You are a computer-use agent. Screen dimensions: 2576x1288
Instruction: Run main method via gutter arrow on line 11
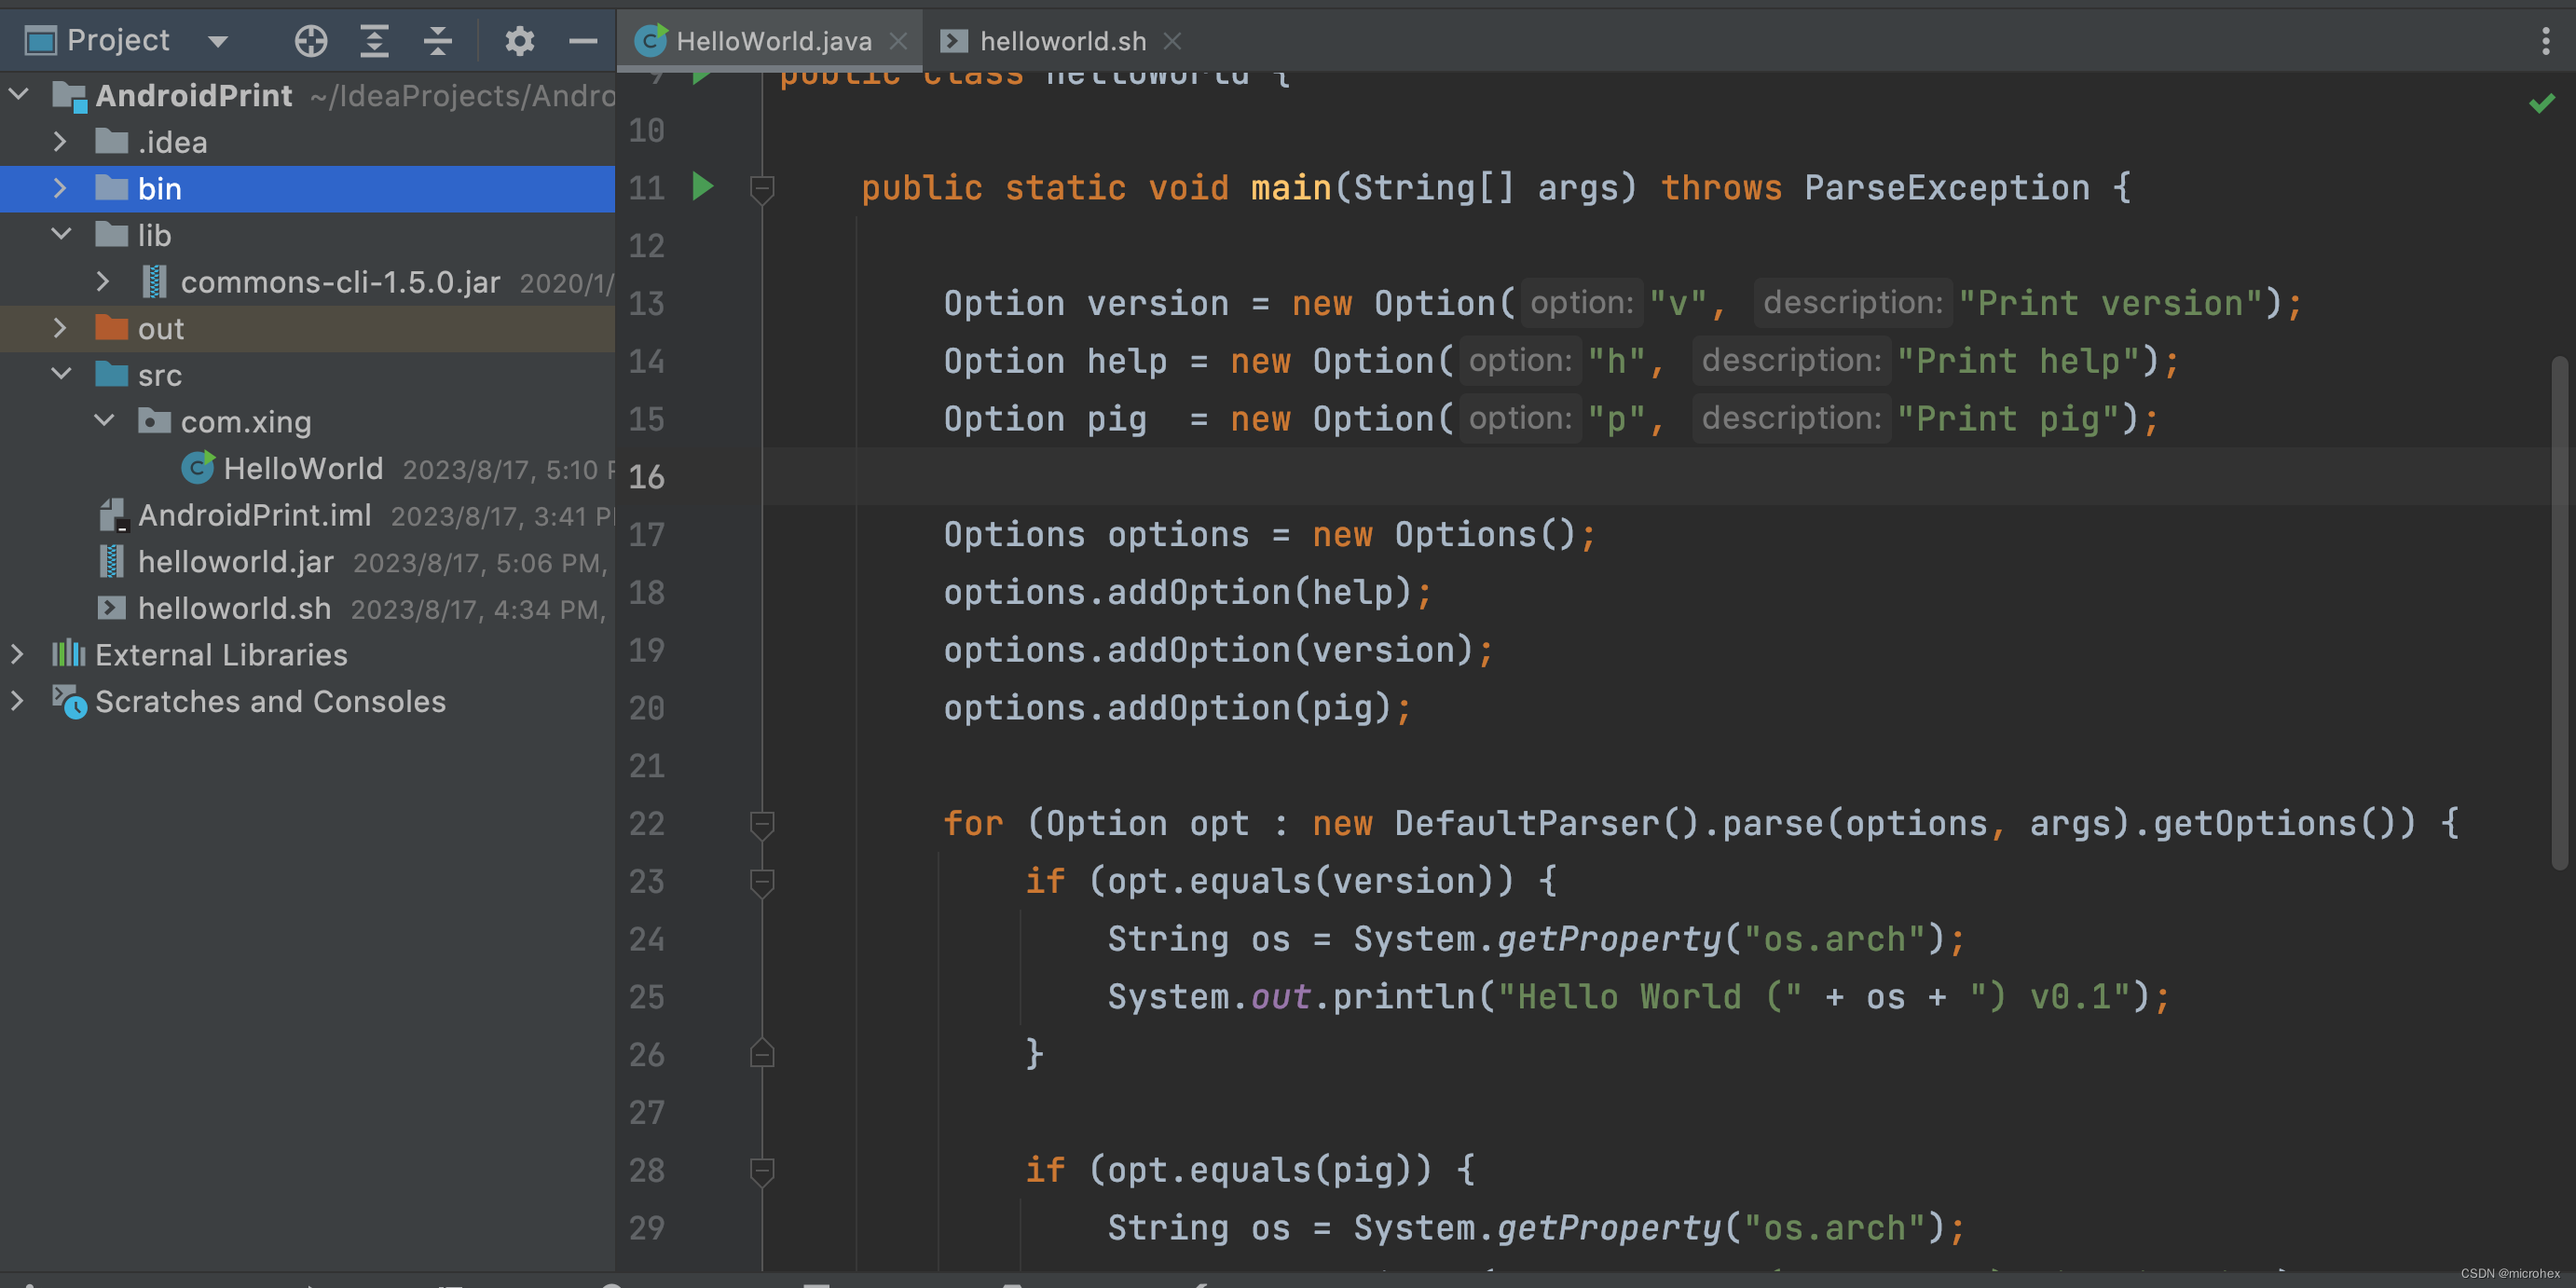pos(702,186)
